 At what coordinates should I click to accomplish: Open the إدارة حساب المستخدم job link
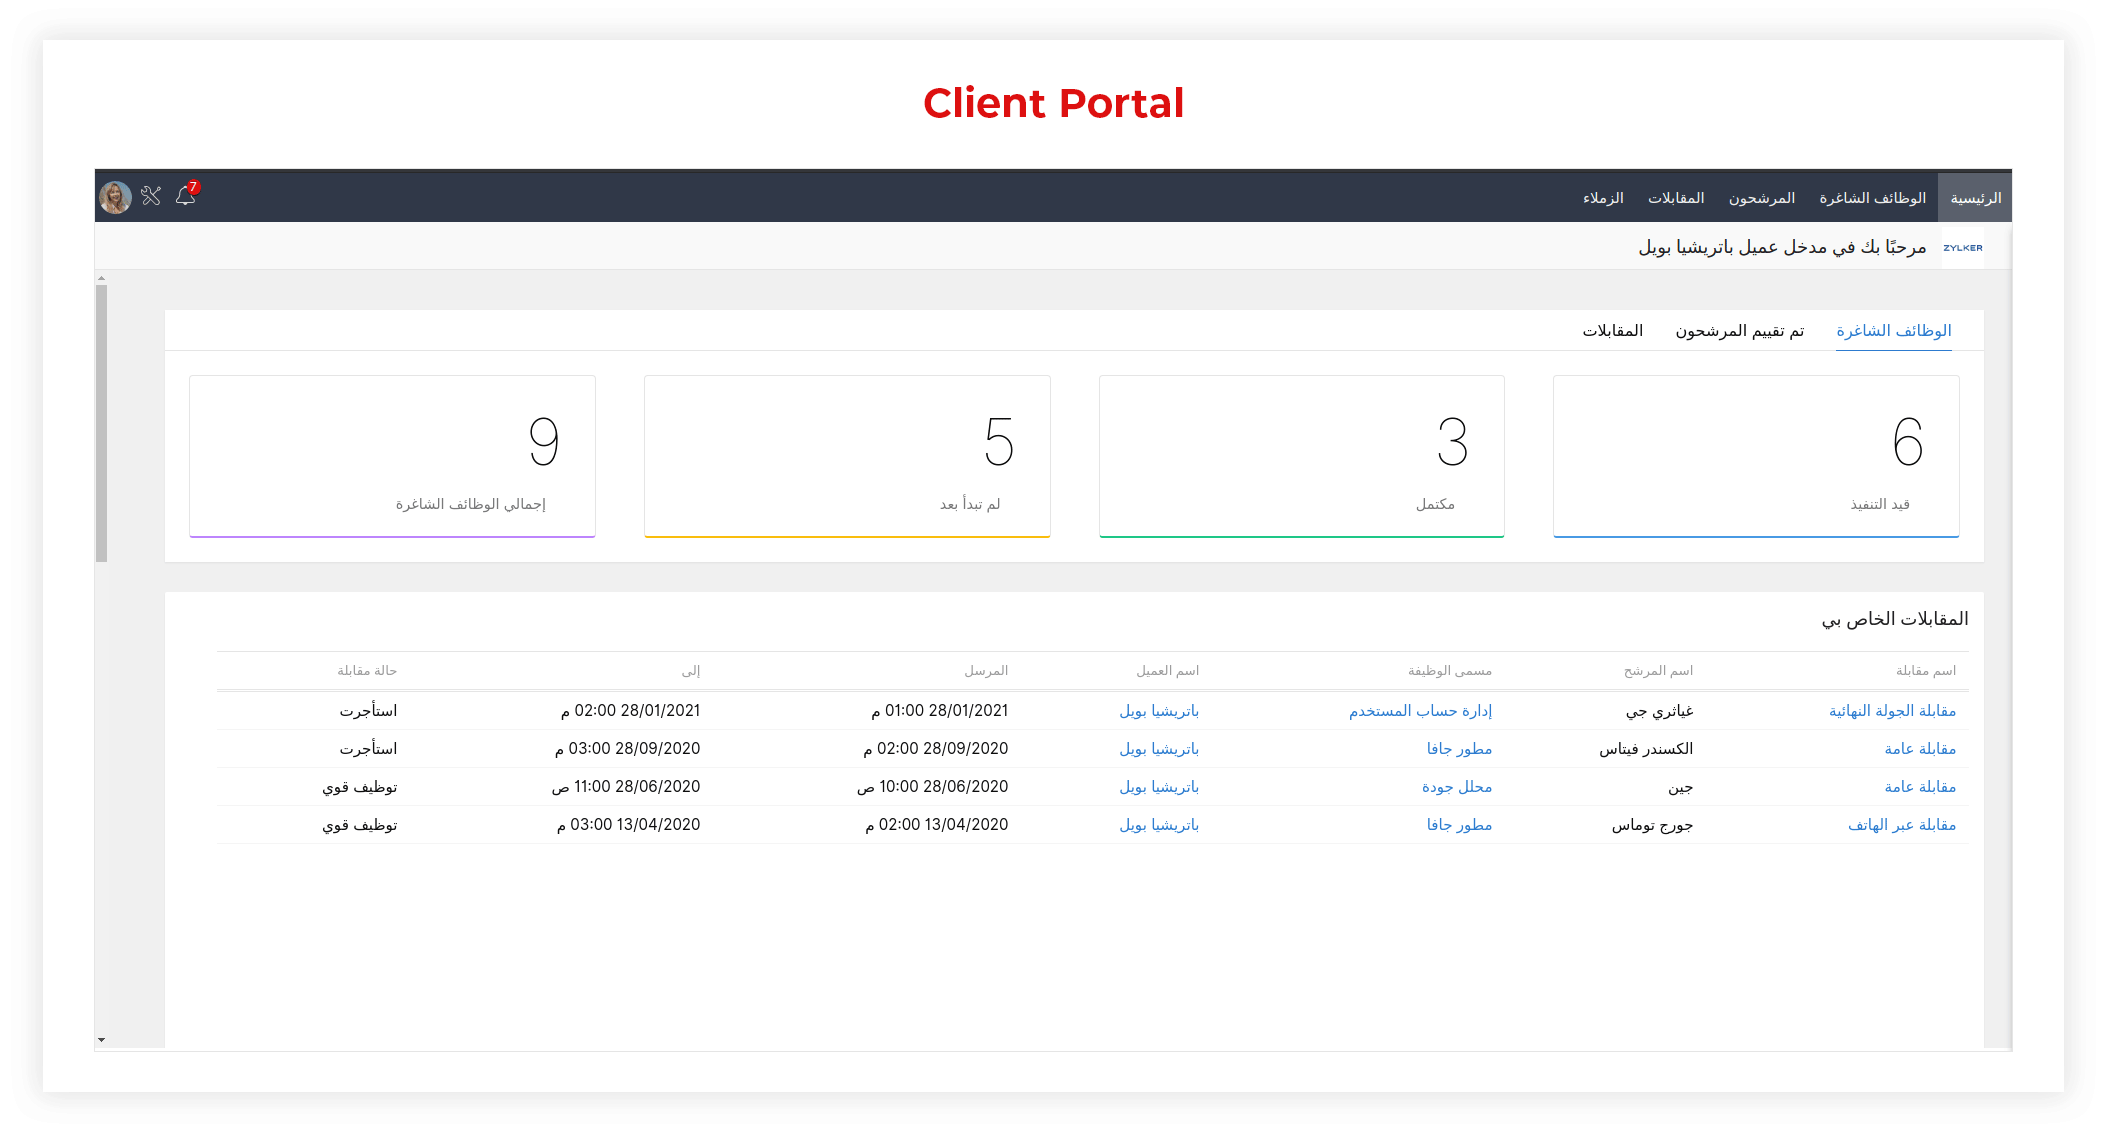pyautogui.click(x=1420, y=711)
